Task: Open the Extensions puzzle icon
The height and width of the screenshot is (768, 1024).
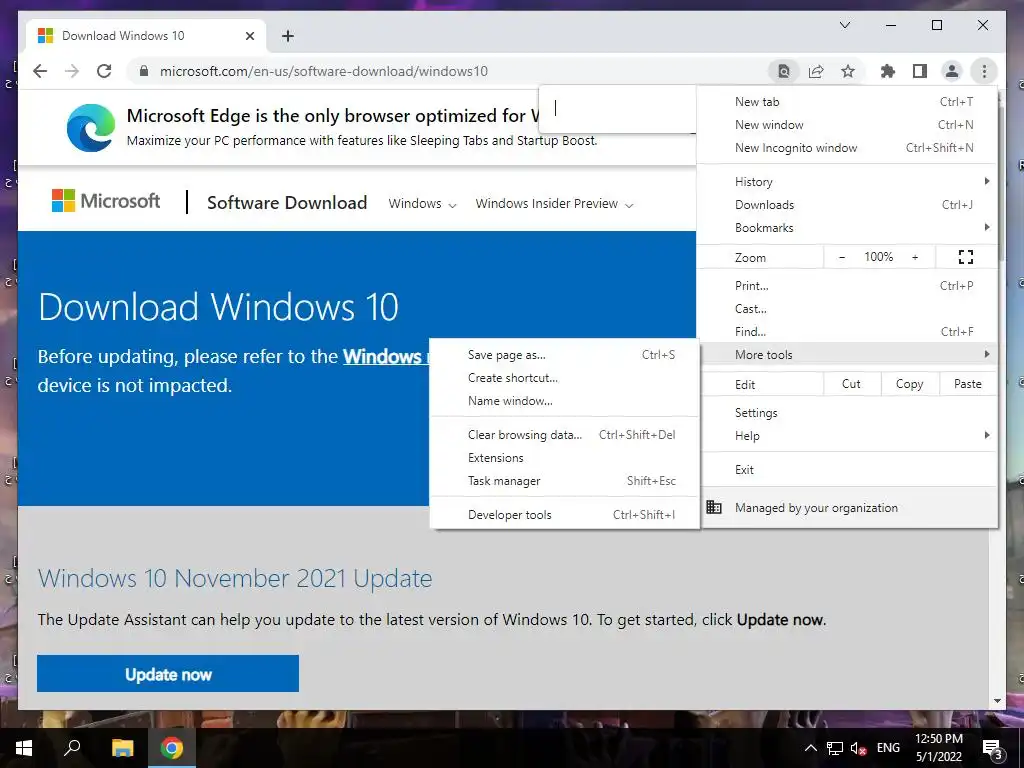Action: point(888,71)
